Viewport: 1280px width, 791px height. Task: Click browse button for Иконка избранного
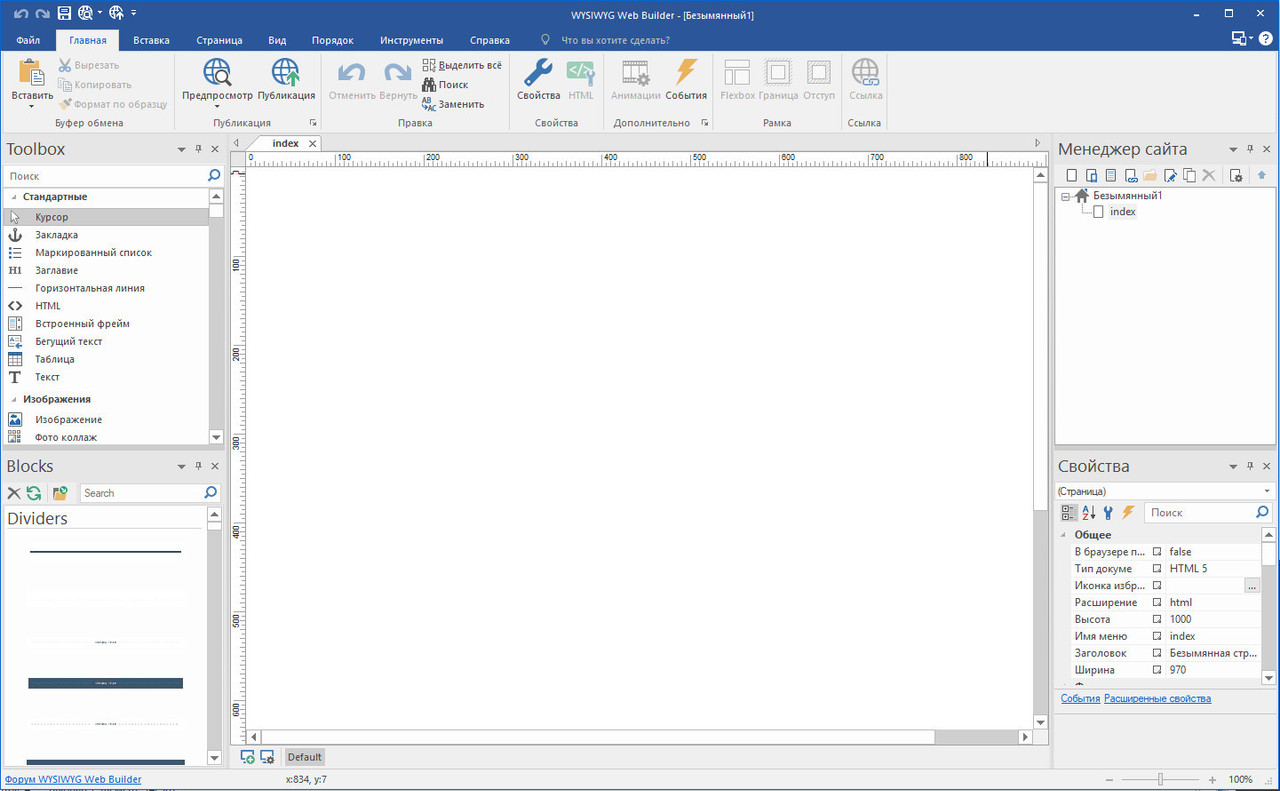tap(1252, 586)
